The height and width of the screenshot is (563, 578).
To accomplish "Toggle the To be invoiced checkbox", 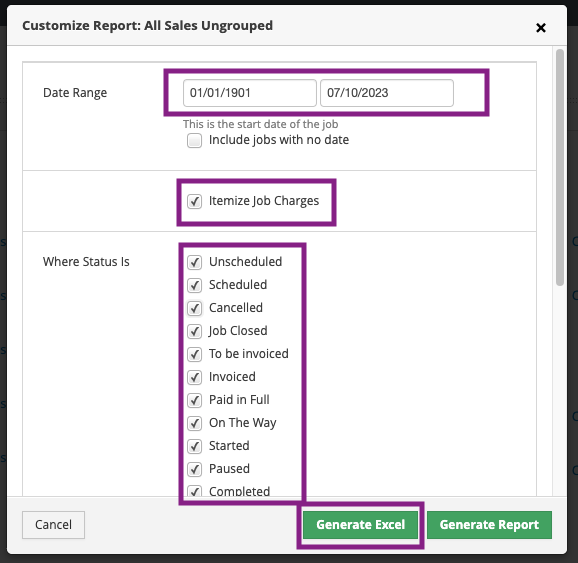I will tap(194, 354).
